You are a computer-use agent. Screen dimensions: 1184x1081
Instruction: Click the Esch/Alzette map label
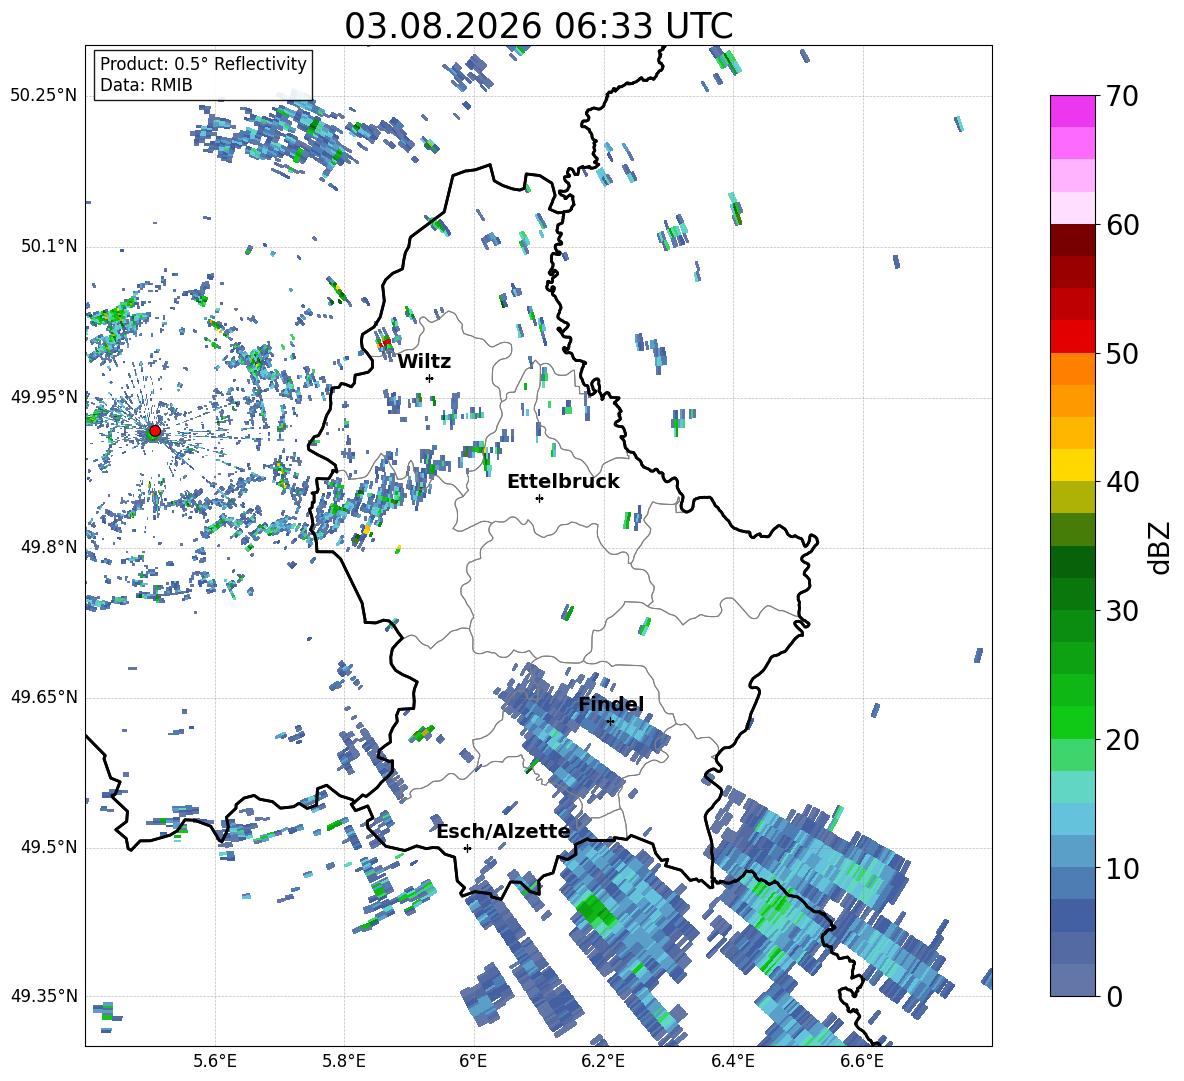point(503,831)
